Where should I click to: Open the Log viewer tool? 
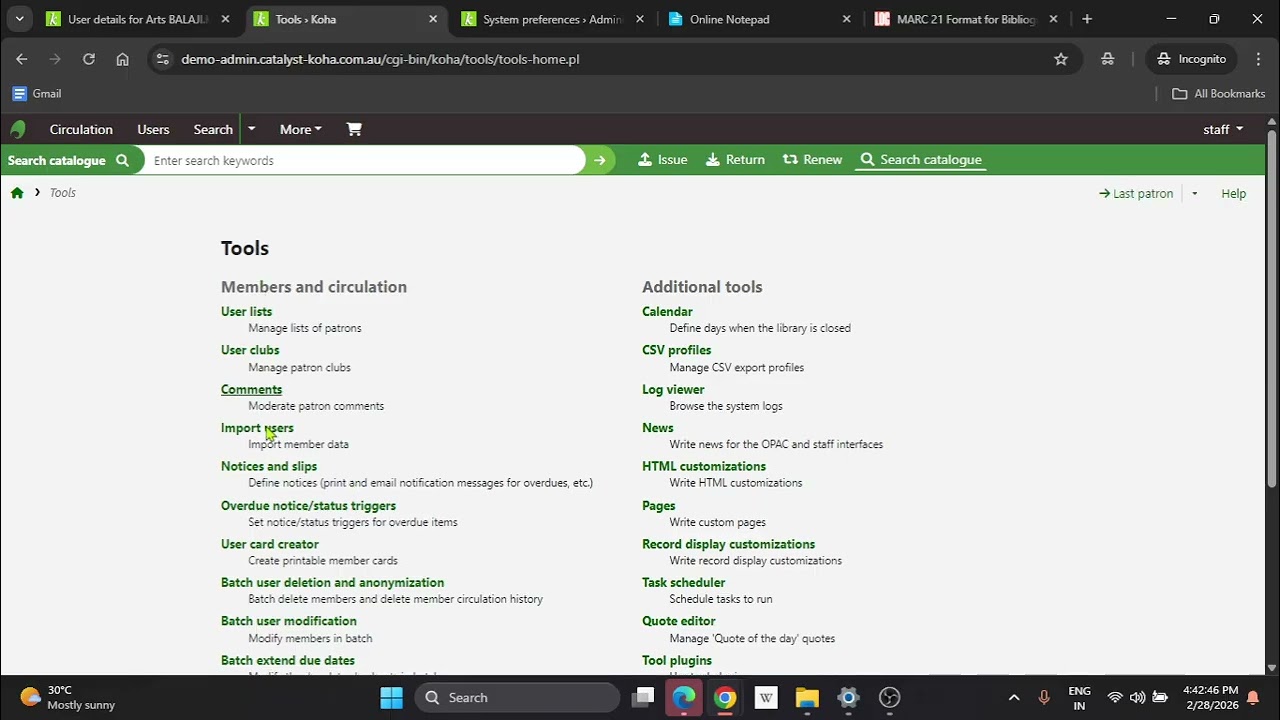673,389
